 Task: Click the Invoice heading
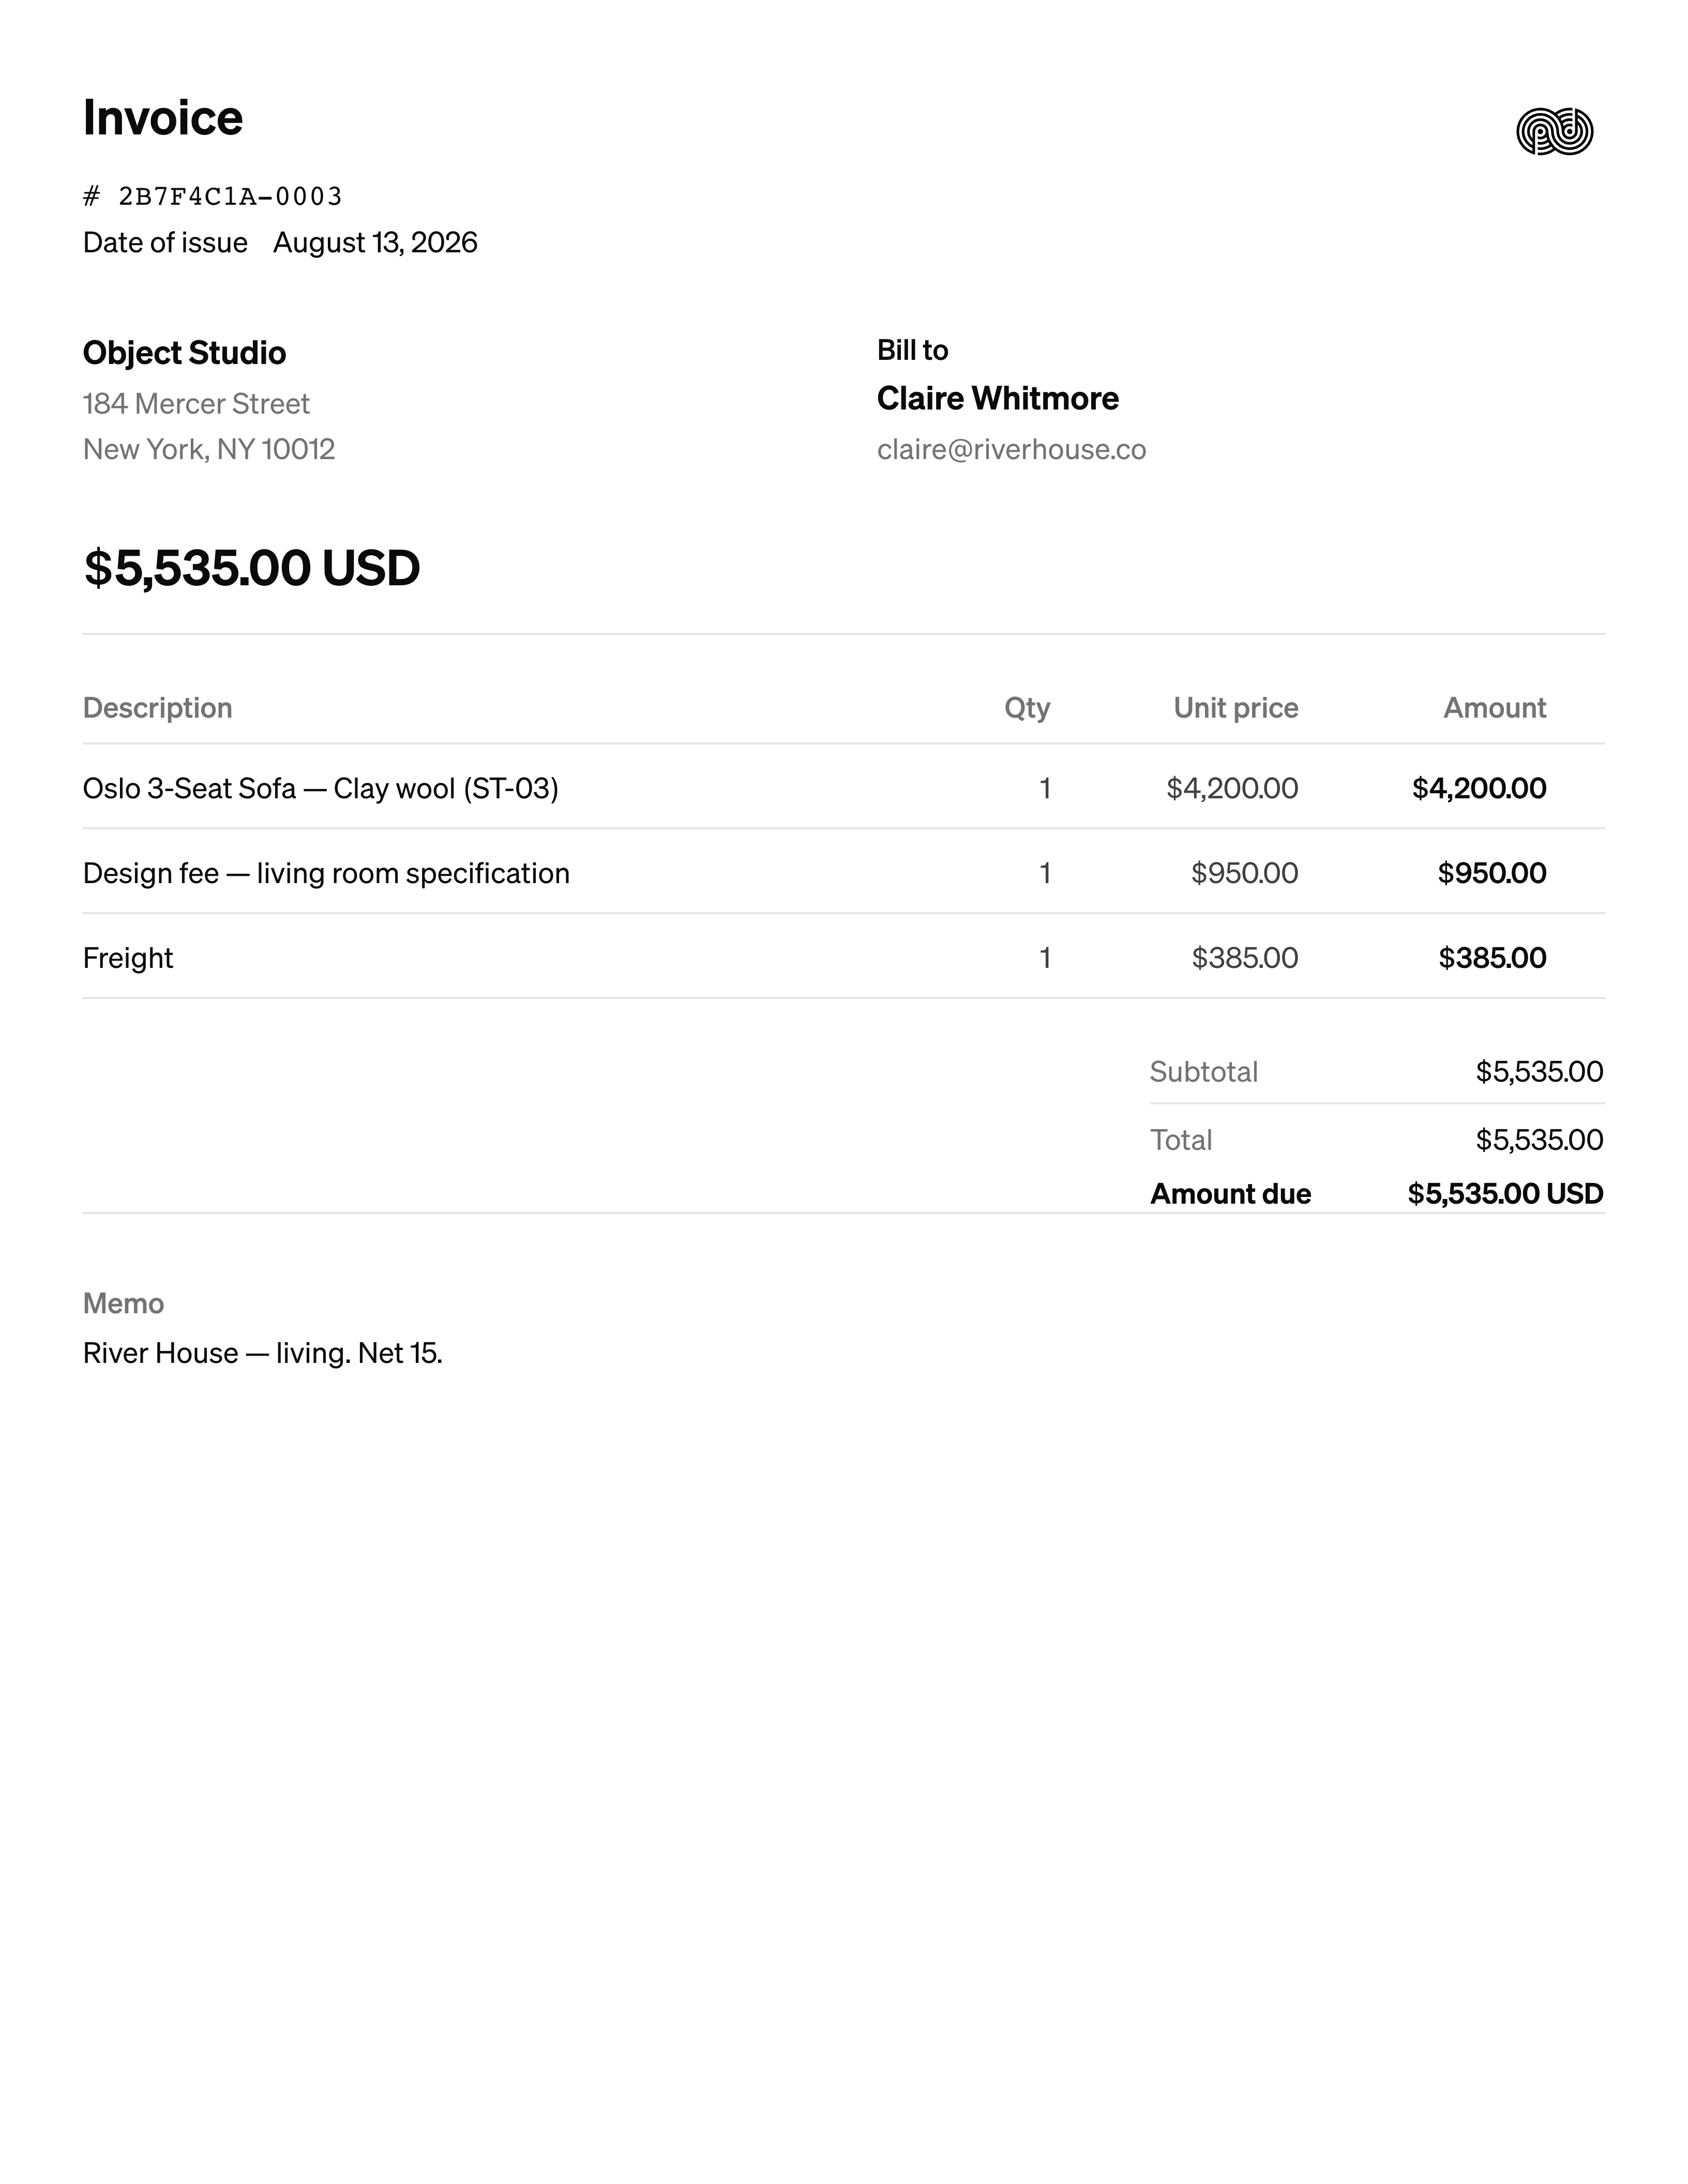click(x=163, y=118)
